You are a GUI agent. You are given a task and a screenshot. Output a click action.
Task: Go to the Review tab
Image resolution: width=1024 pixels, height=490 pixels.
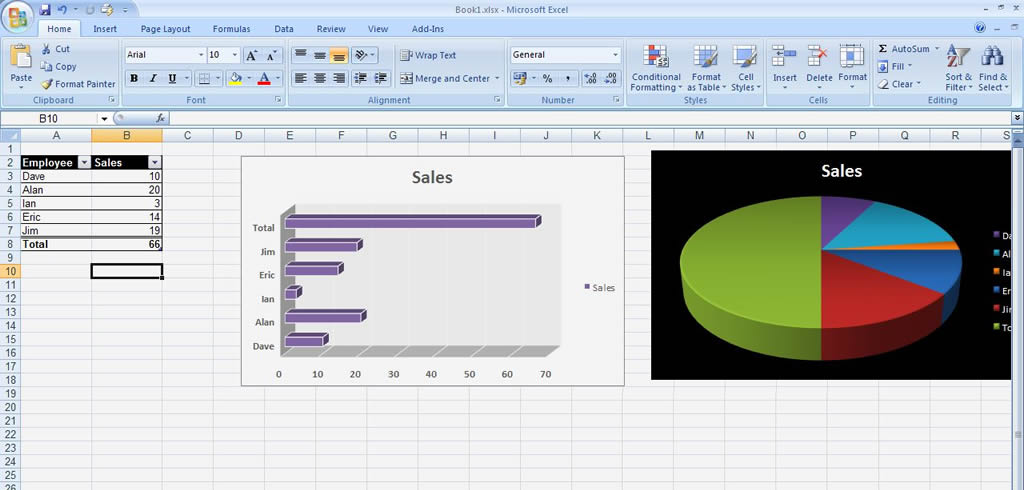(331, 29)
